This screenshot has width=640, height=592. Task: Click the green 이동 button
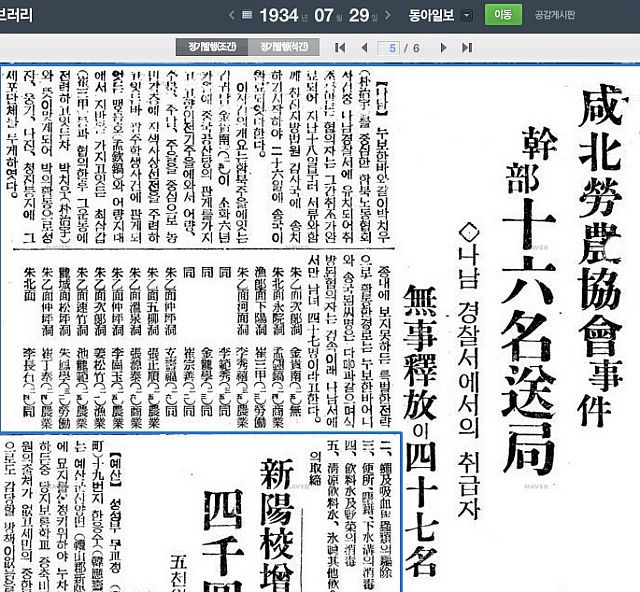pyautogui.click(x=503, y=15)
